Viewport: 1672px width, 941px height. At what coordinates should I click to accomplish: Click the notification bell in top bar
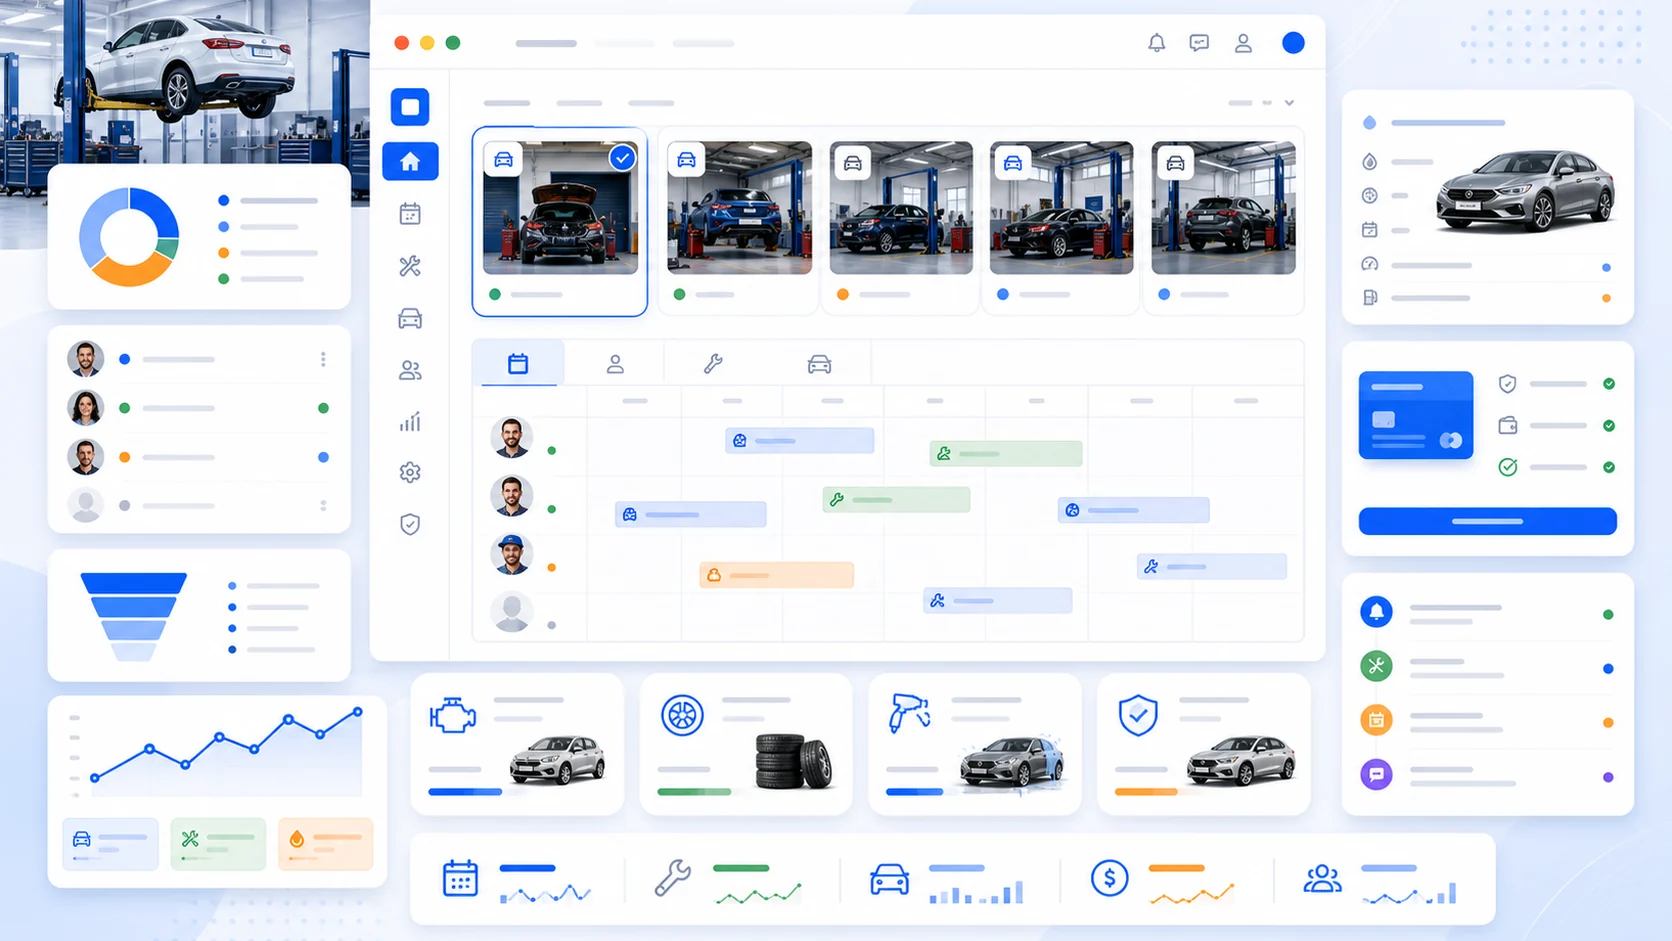coord(1156,43)
